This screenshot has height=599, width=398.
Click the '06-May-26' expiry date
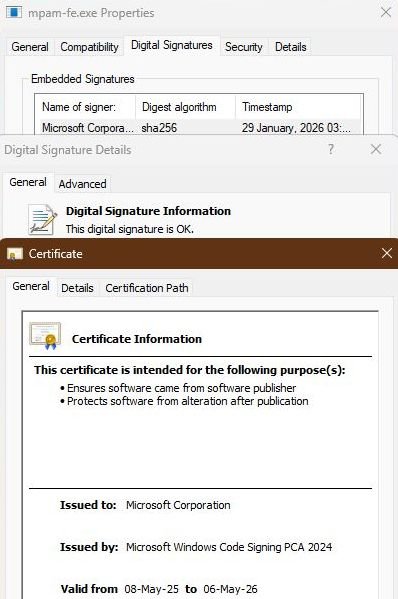[230, 589]
